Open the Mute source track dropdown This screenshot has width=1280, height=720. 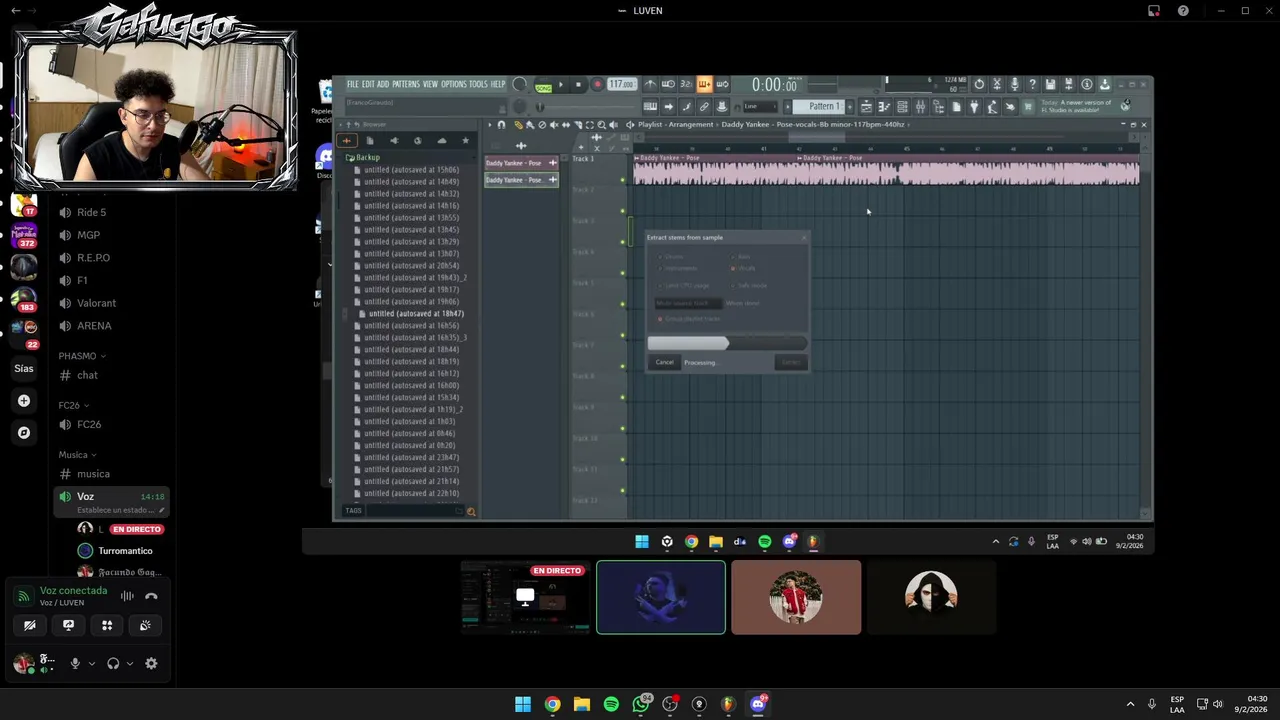(689, 303)
